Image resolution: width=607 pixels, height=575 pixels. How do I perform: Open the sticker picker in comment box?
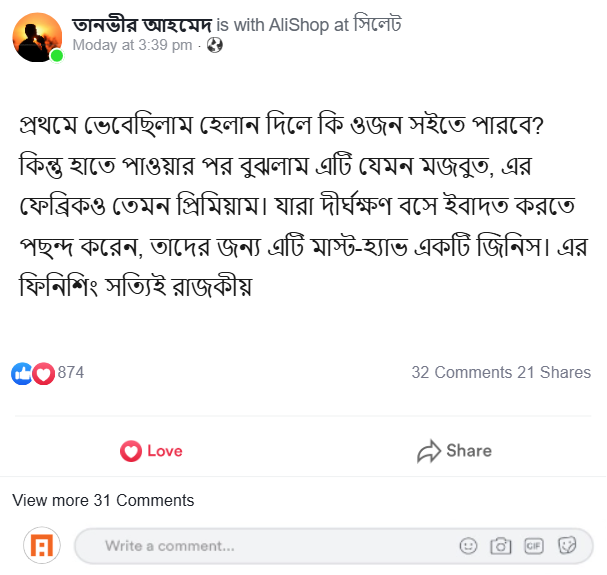[x=567, y=546]
